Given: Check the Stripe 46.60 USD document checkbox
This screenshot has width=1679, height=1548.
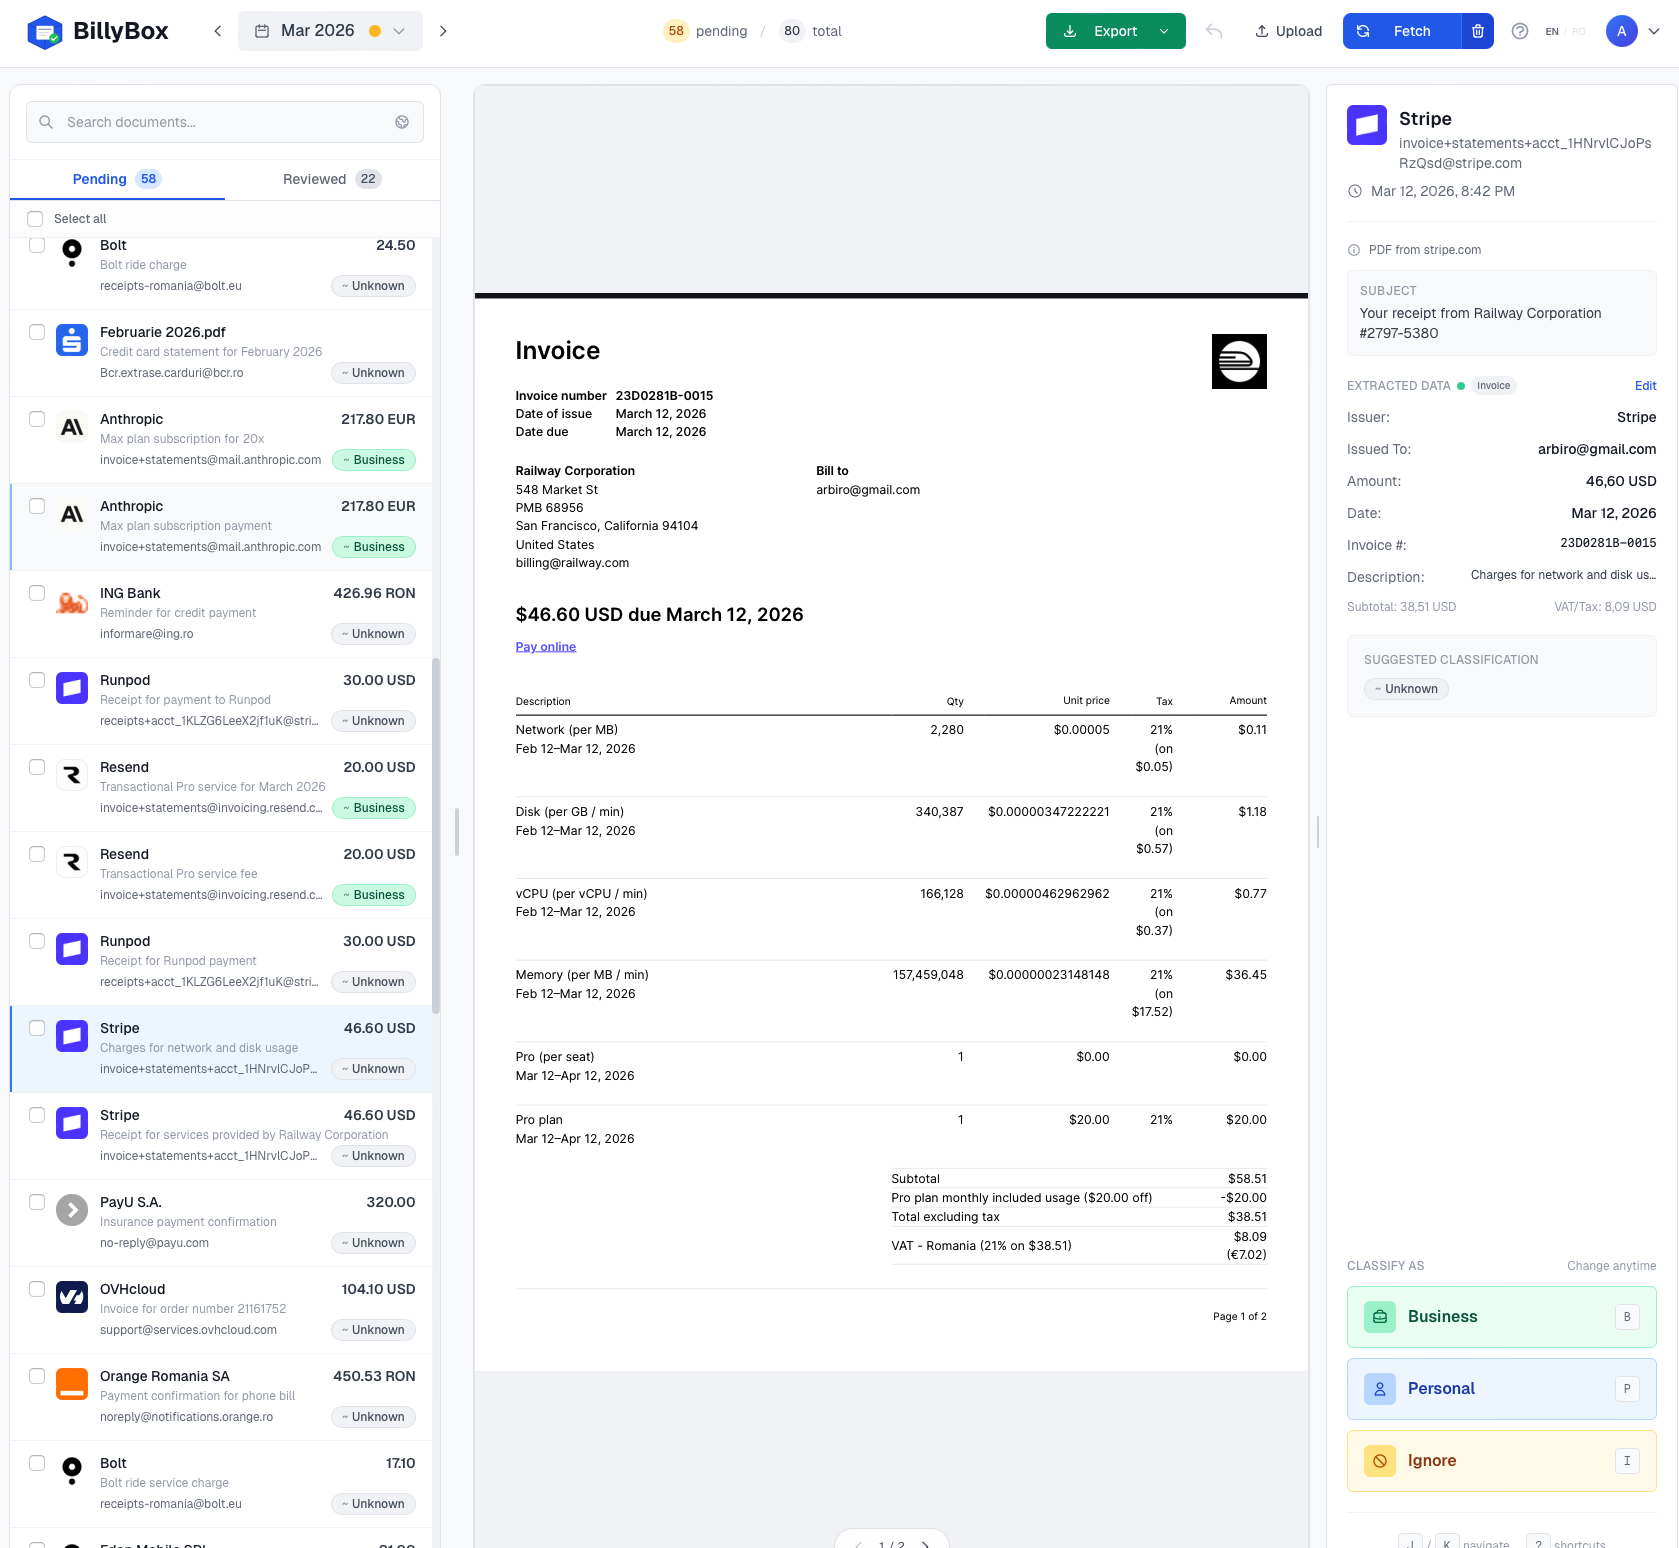Looking at the screenshot, I should point(37,1028).
